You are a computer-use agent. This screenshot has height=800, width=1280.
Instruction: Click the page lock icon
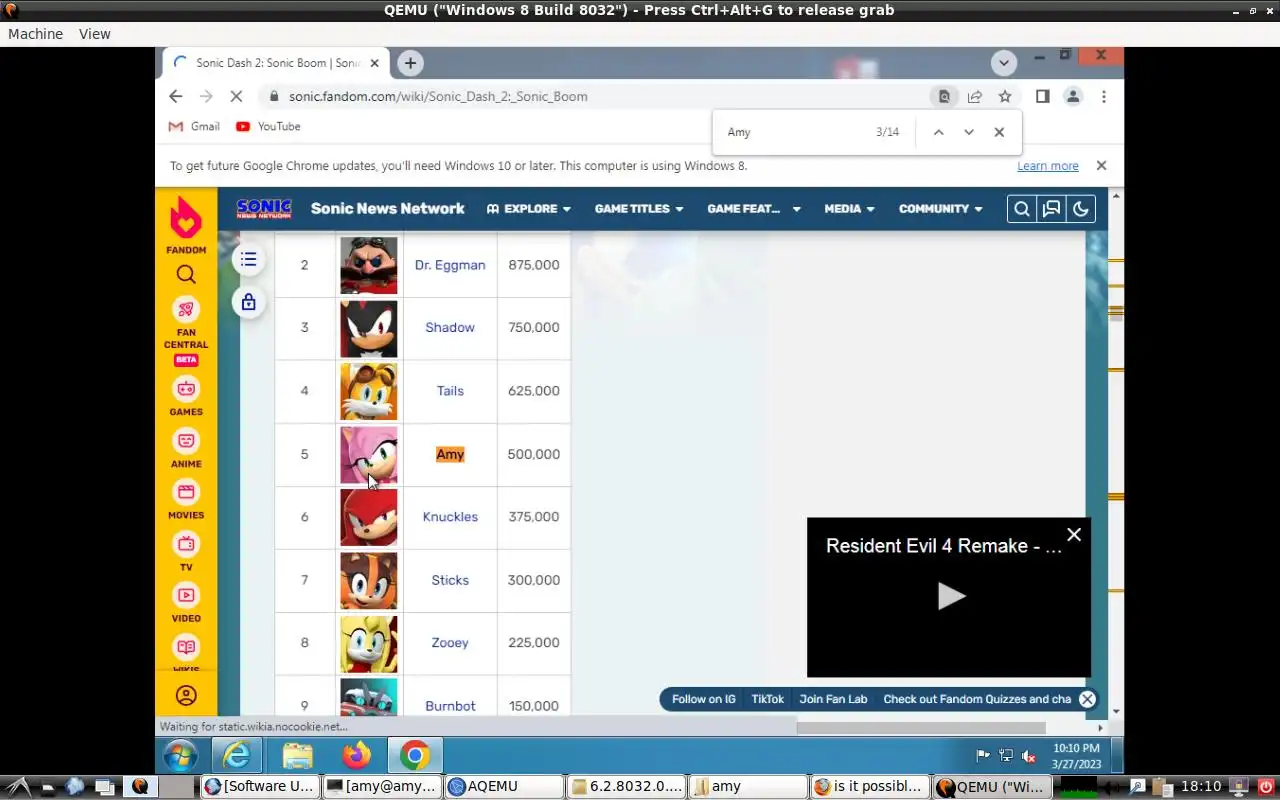pyautogui.click(x=248, y=302)
